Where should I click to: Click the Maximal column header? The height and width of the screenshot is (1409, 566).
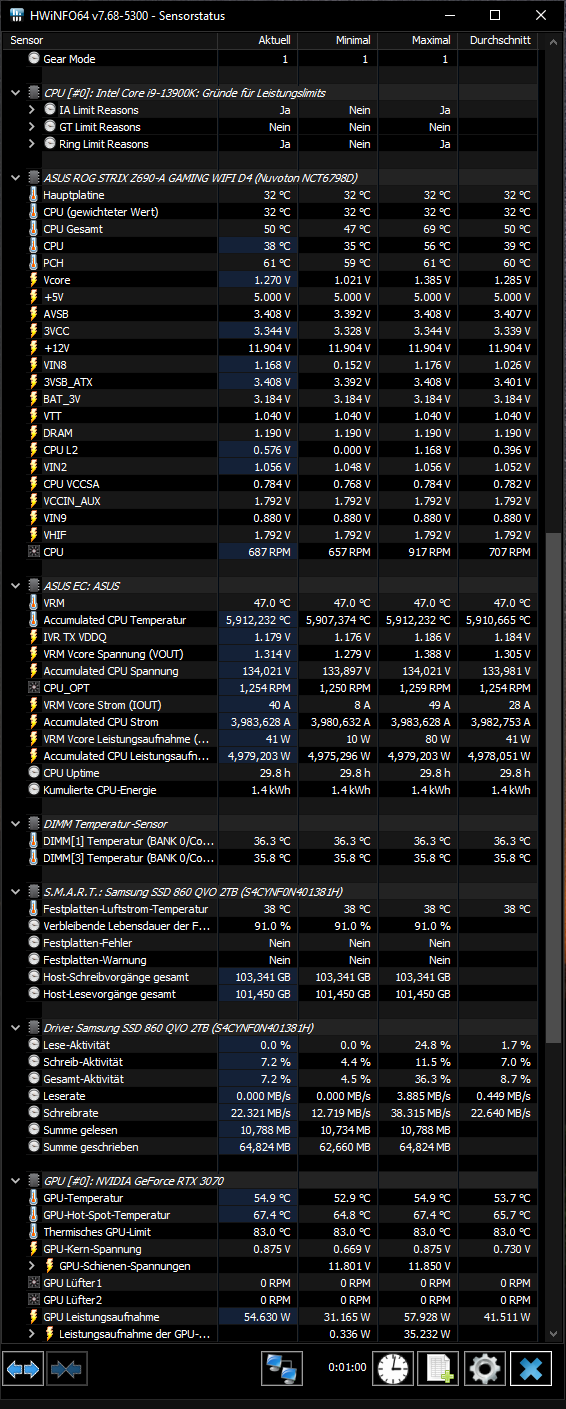[x=417, y=41]
